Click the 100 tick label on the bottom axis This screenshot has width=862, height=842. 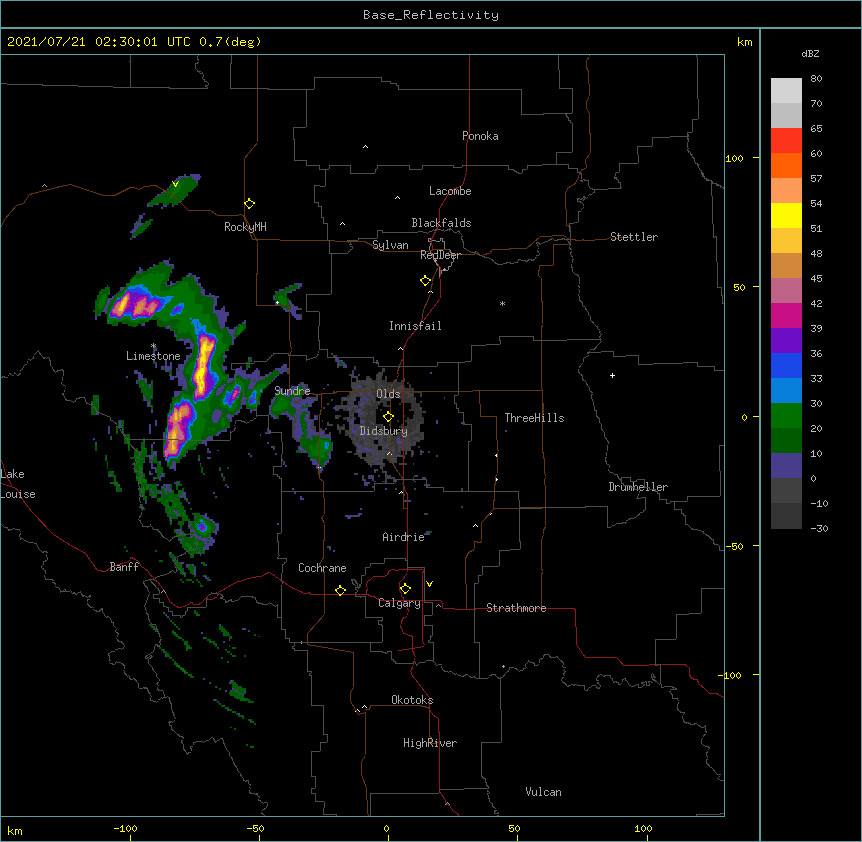point(643,828)
